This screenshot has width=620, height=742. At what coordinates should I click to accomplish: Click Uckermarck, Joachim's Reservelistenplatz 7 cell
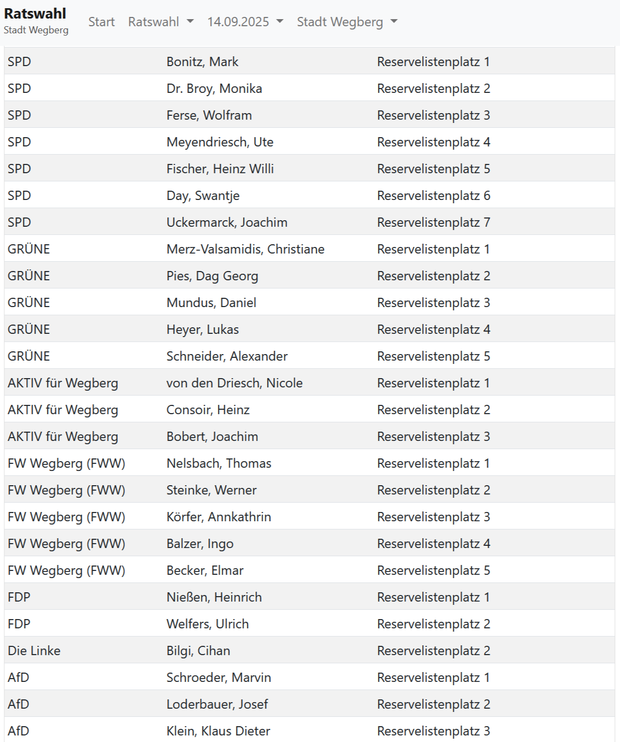coord(433,222)
